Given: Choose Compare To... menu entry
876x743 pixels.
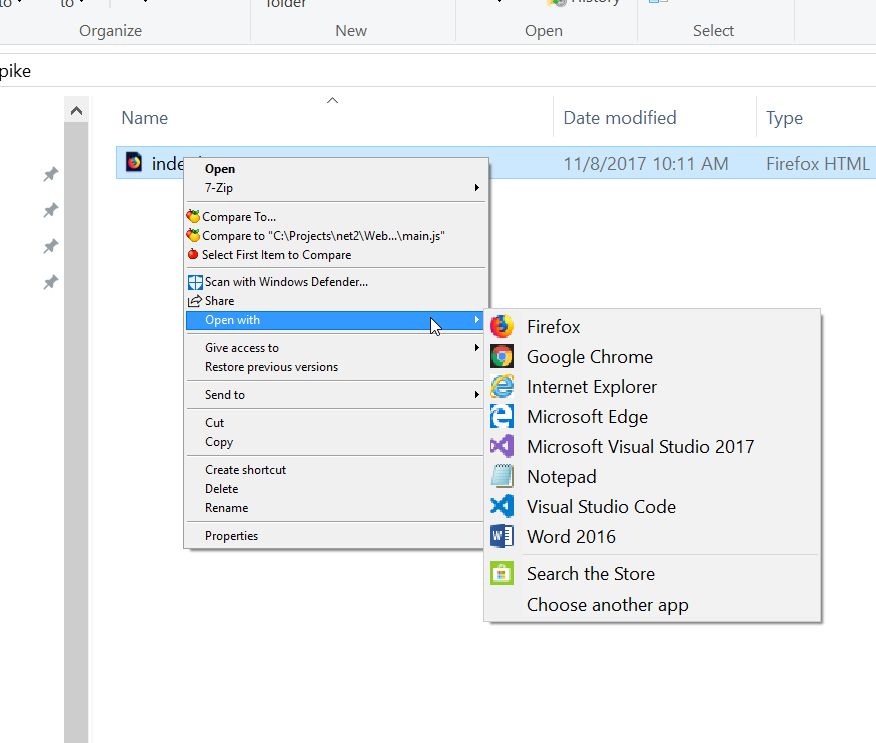Looking at the screenshot, I should pyautogui.click(x=335, y=216).
